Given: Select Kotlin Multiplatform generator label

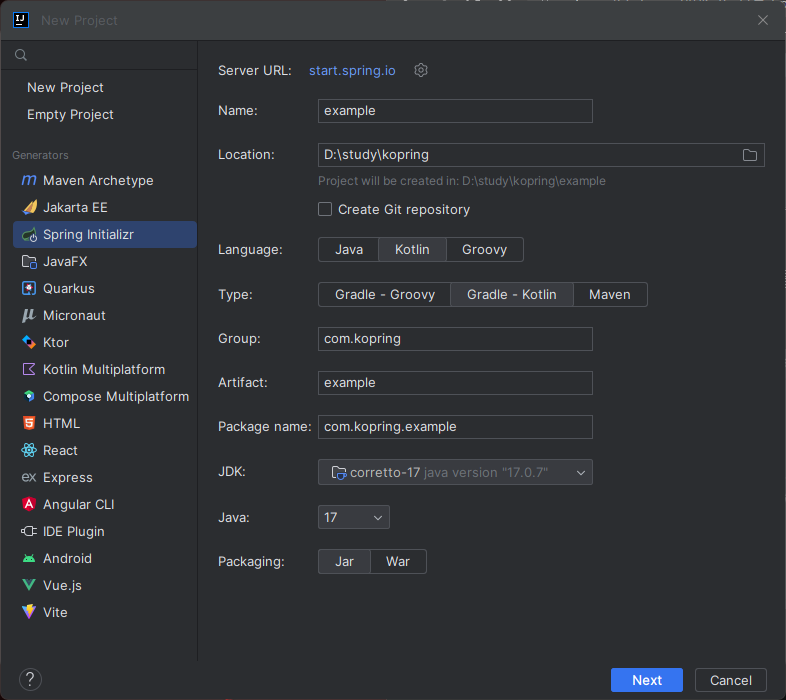Looking at the screenshot, I should 104,370.
